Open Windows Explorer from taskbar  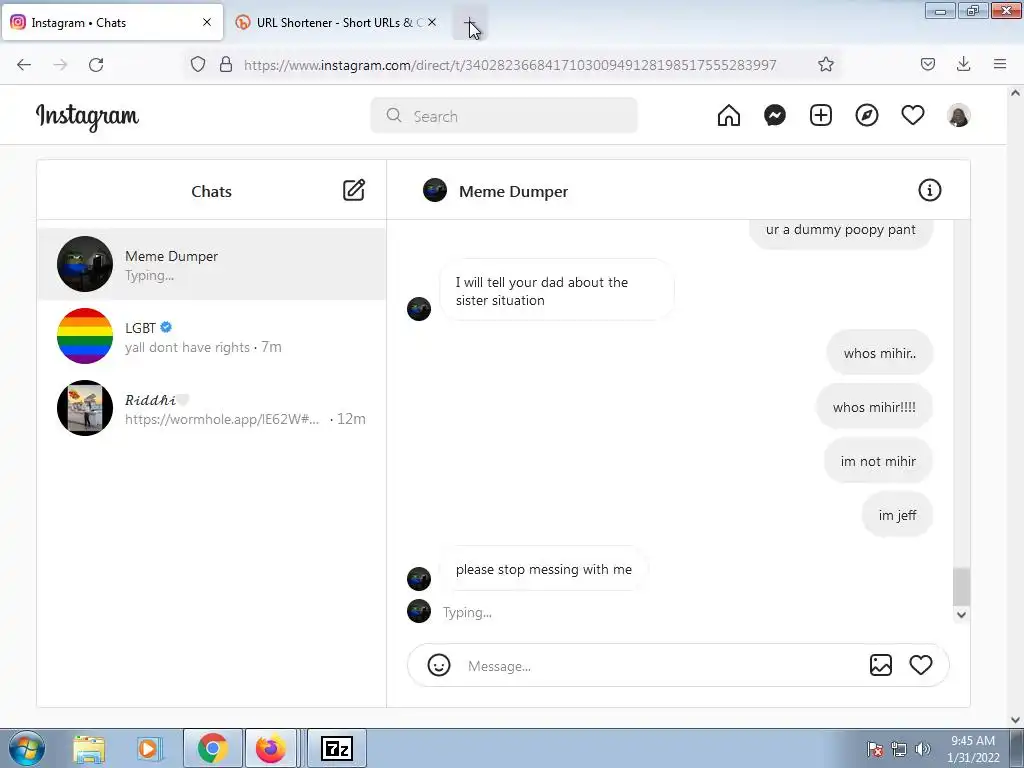[x=89, y=748]
